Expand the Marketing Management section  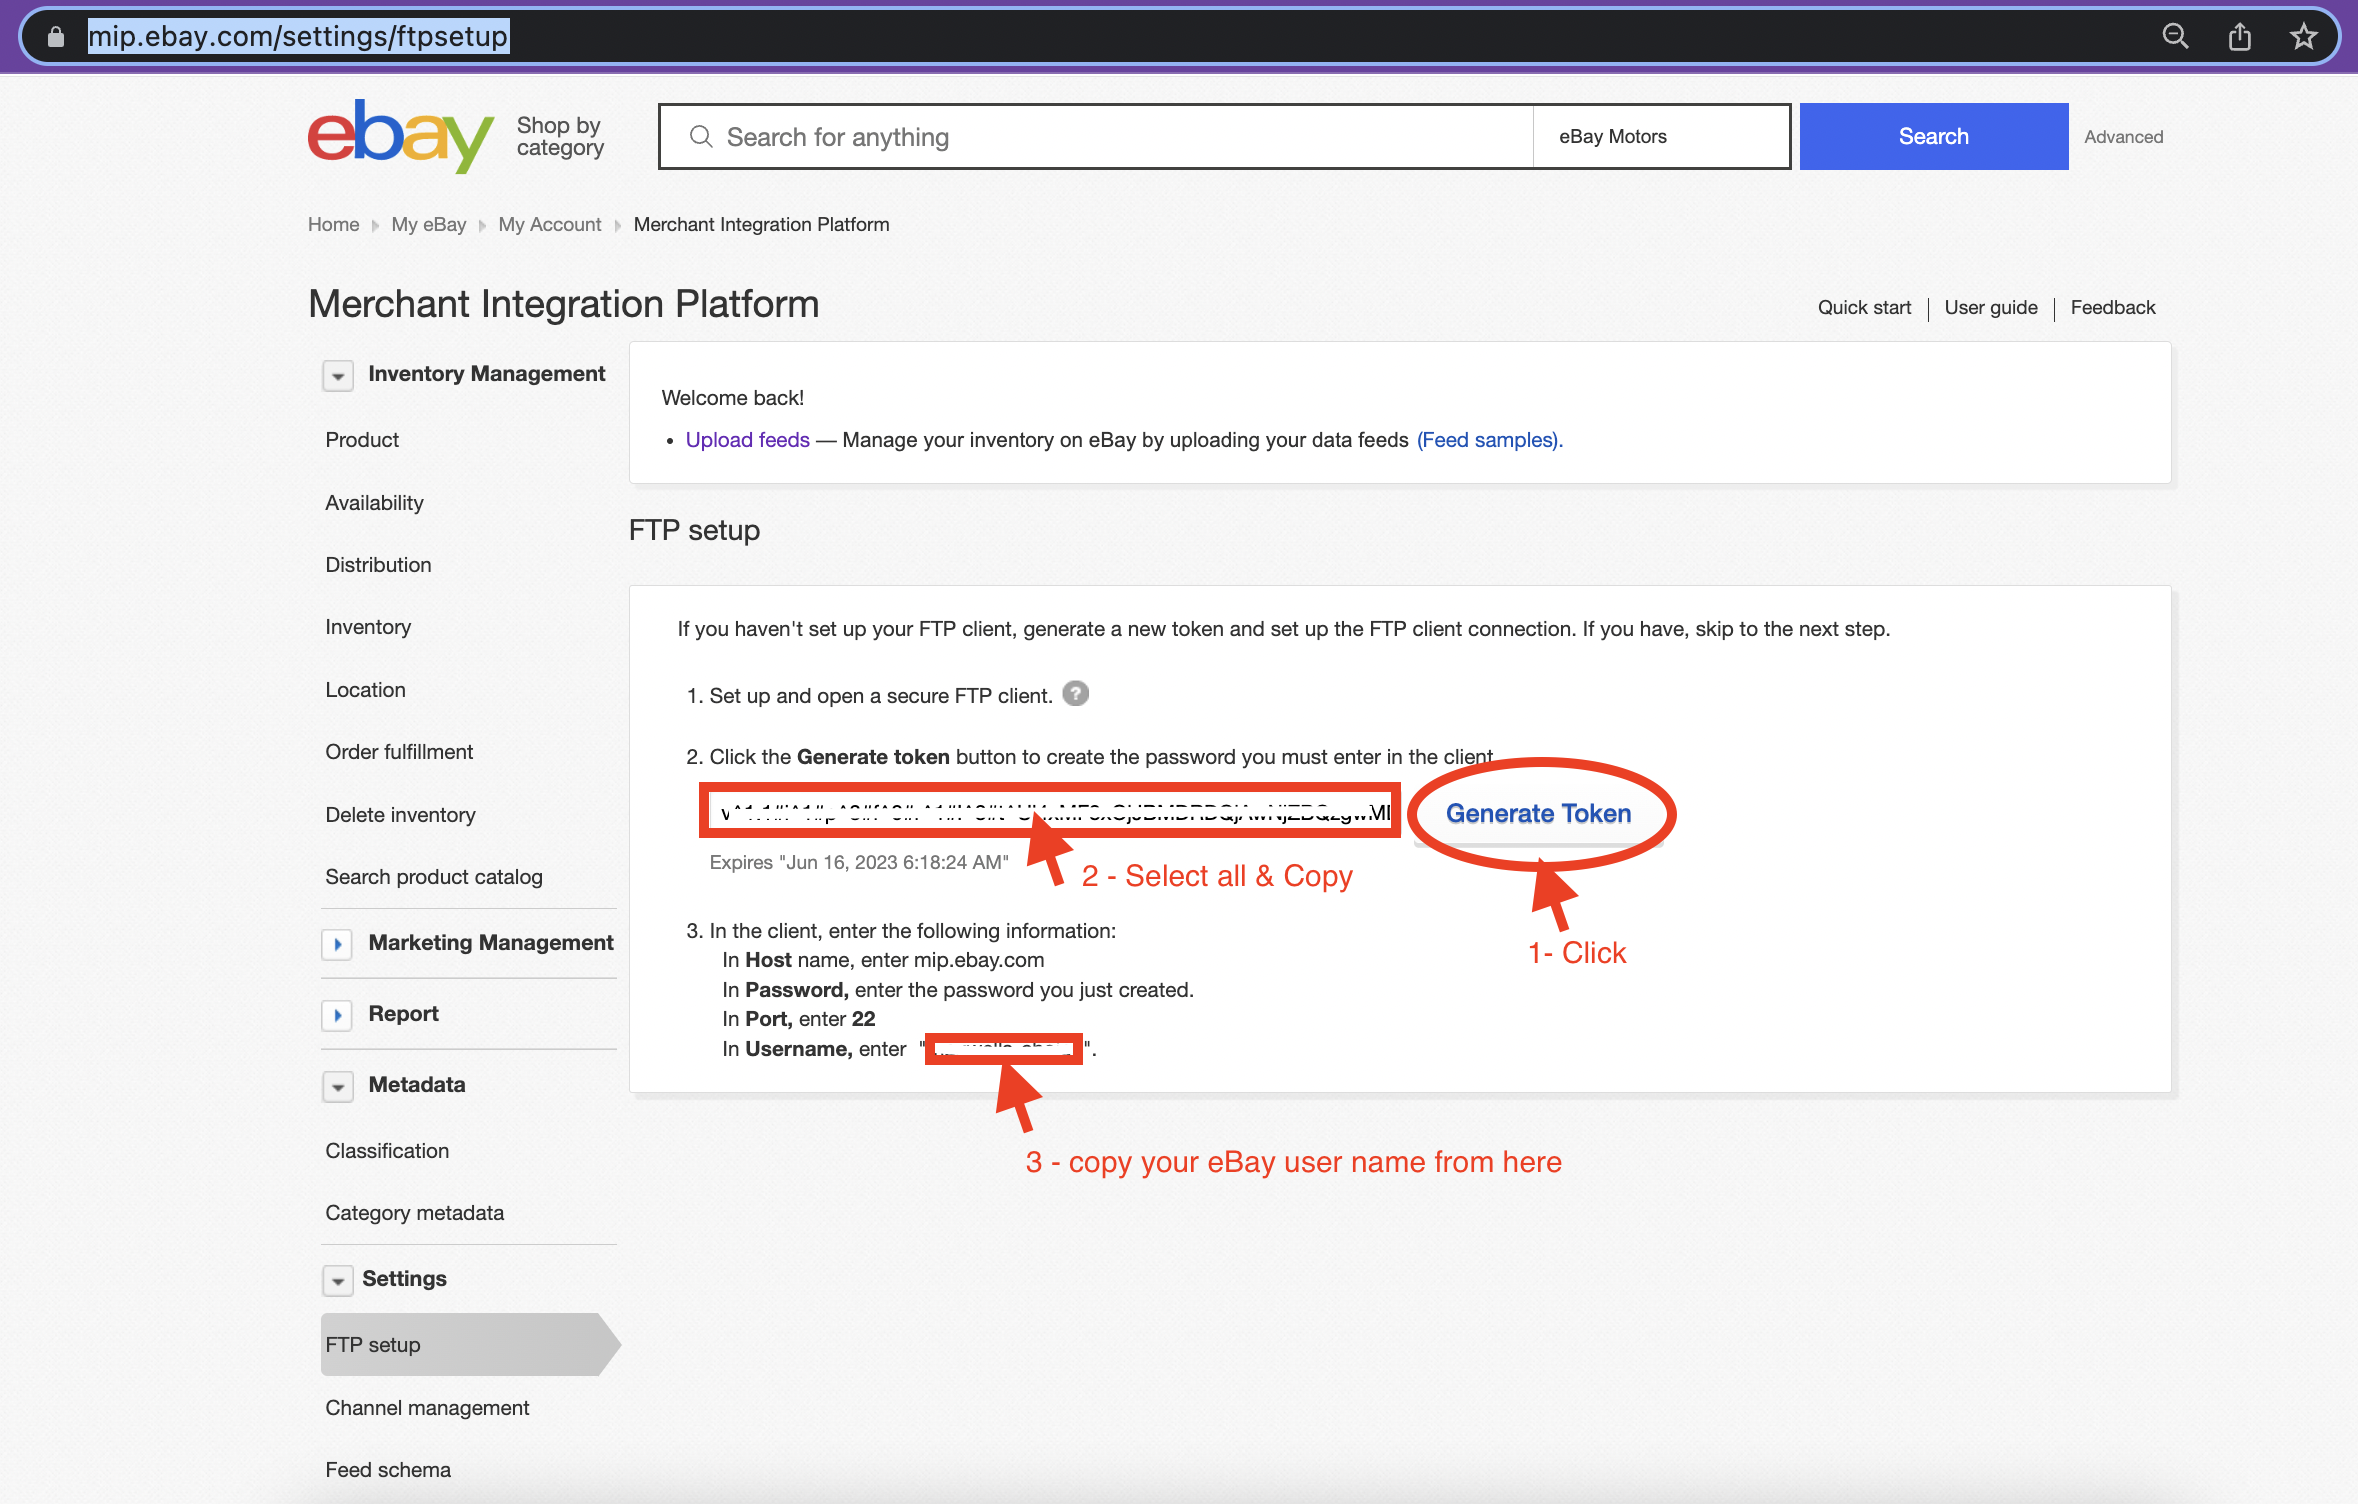tap(338, 944)
